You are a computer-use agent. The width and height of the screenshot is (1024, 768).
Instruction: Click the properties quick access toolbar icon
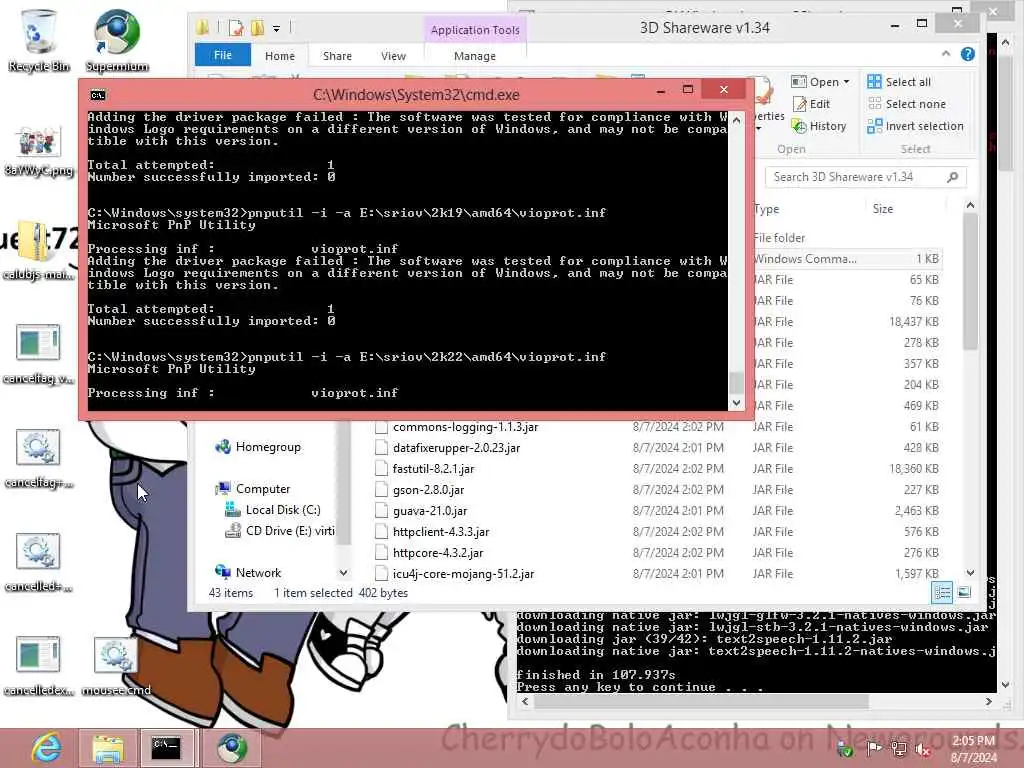point(236,28)
